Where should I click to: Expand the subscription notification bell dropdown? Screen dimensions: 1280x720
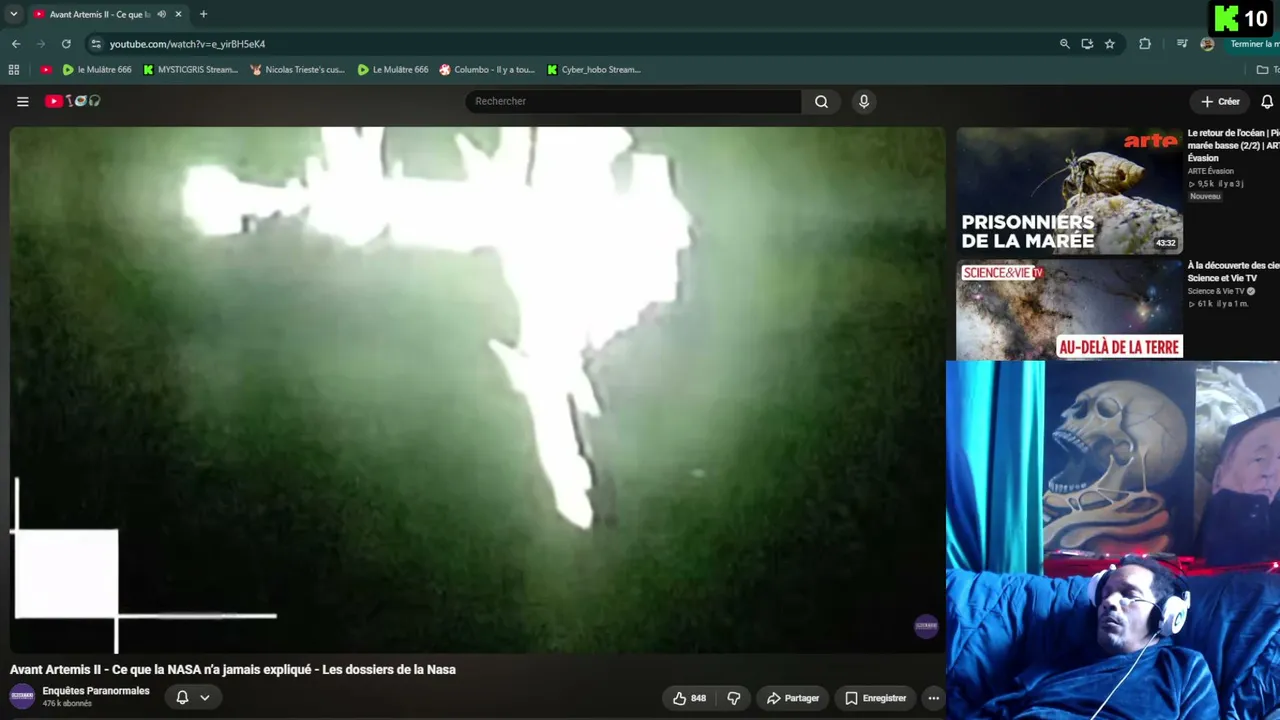[x=193, y=697]
